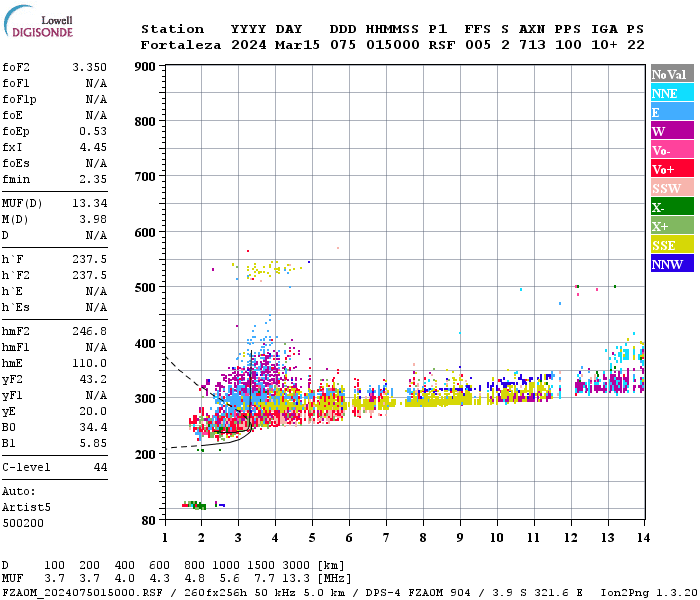Click the foF2 value 3.350
This screenshot has width=700, height=600.
point(89,67)
